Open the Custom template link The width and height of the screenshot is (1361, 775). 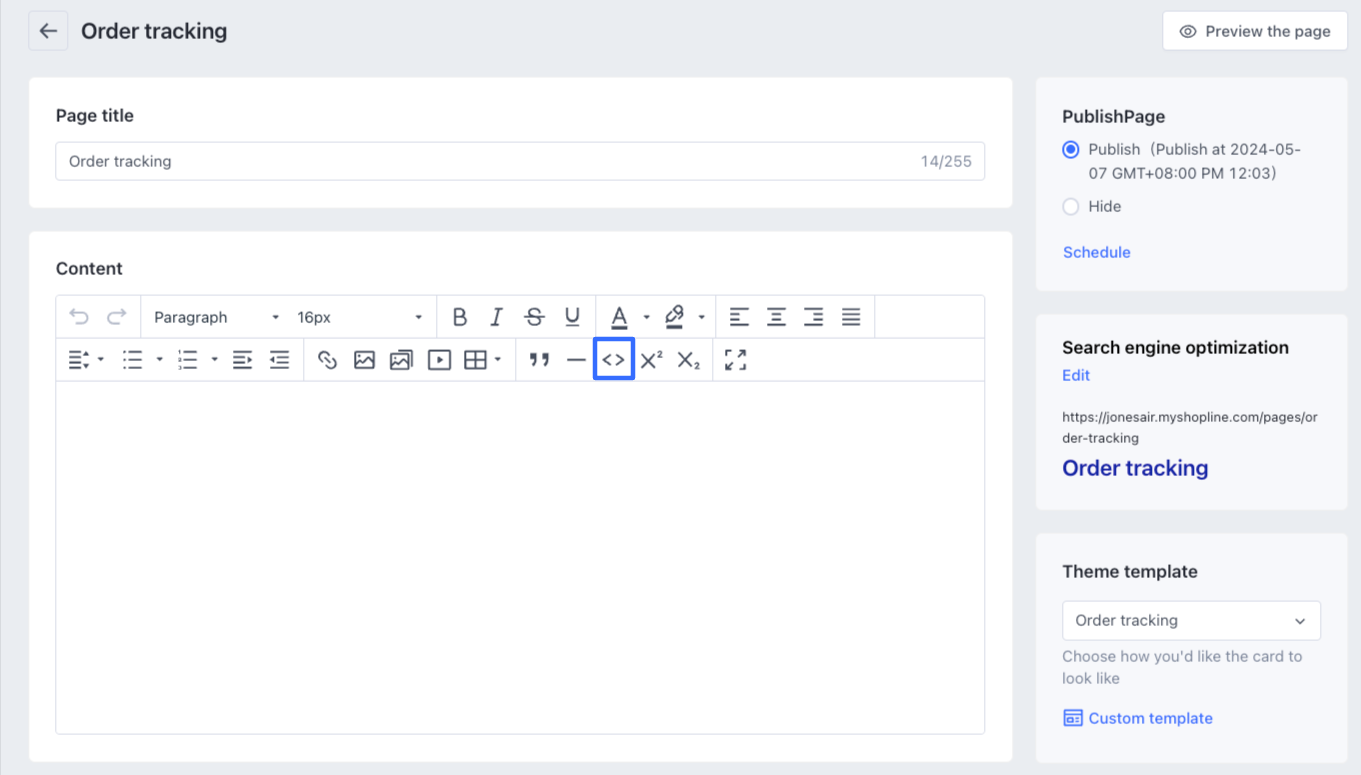pyautogui.click(x=1150, y=718)
